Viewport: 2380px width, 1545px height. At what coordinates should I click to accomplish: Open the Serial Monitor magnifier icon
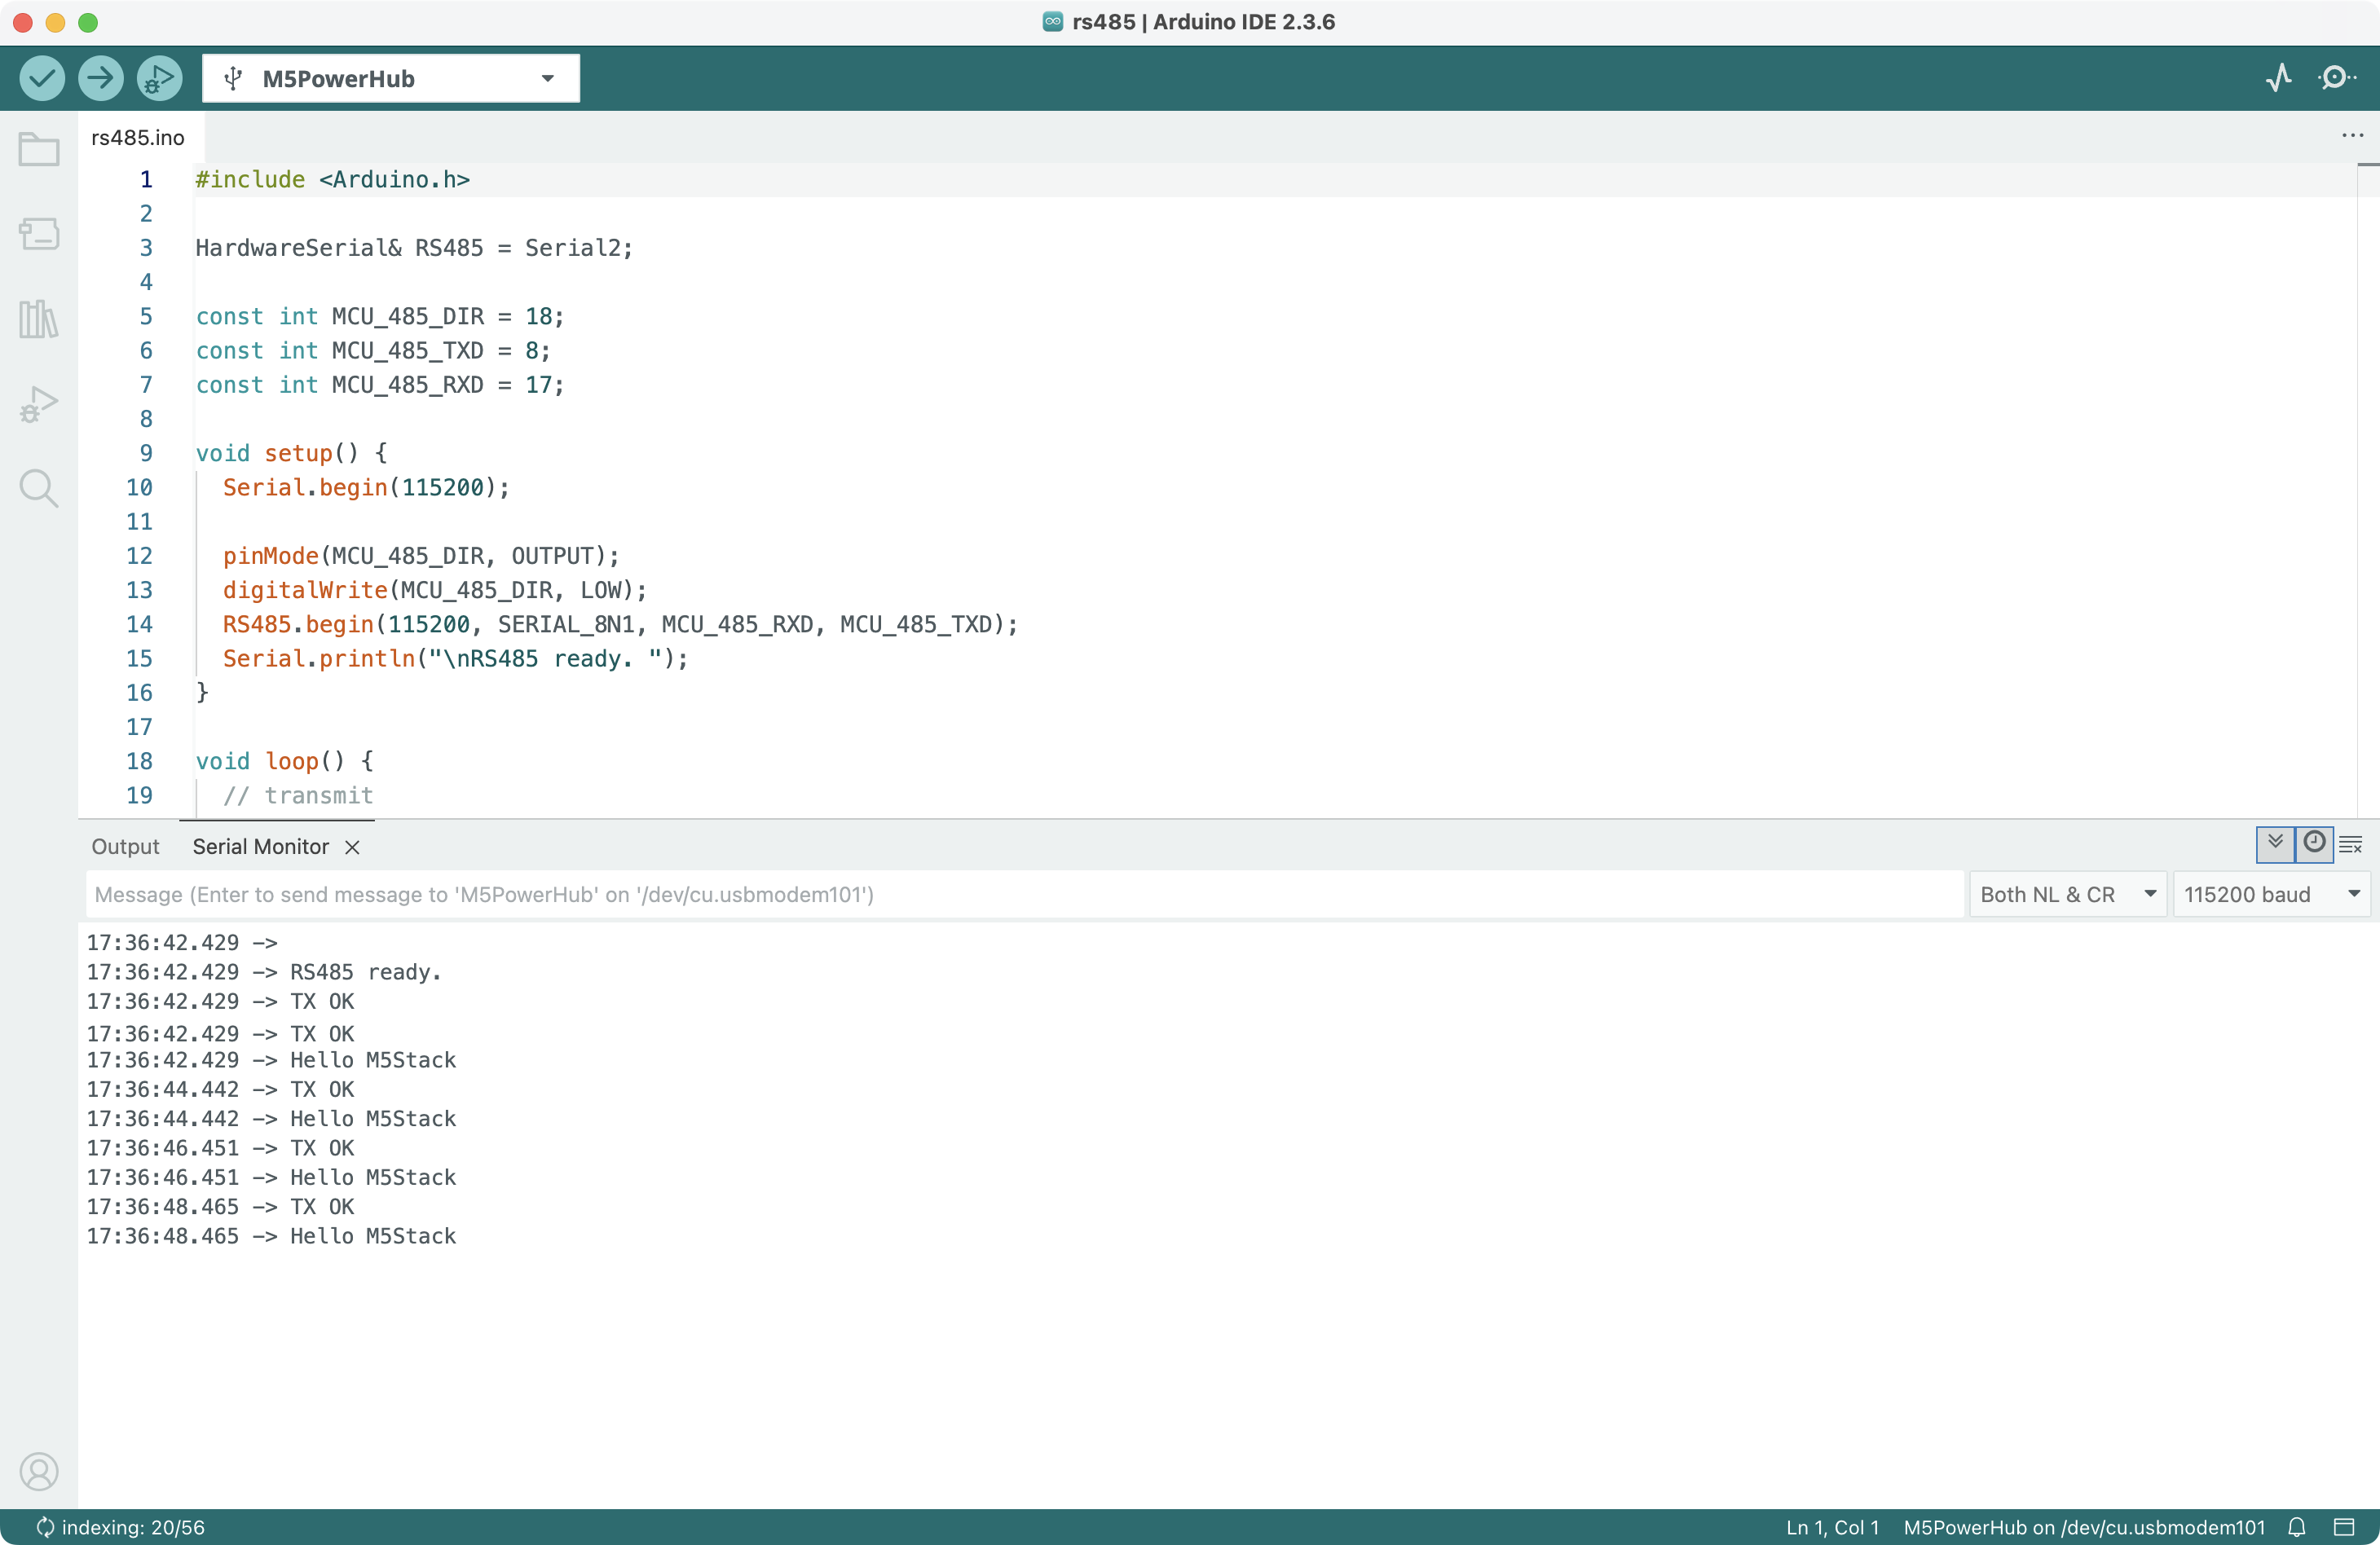[x=2336, y=78]
